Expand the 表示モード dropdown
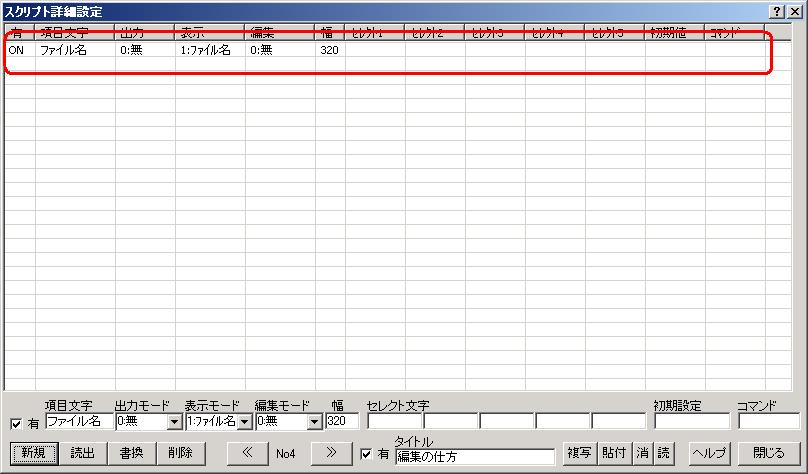The image size is (808, 474). 244,422
